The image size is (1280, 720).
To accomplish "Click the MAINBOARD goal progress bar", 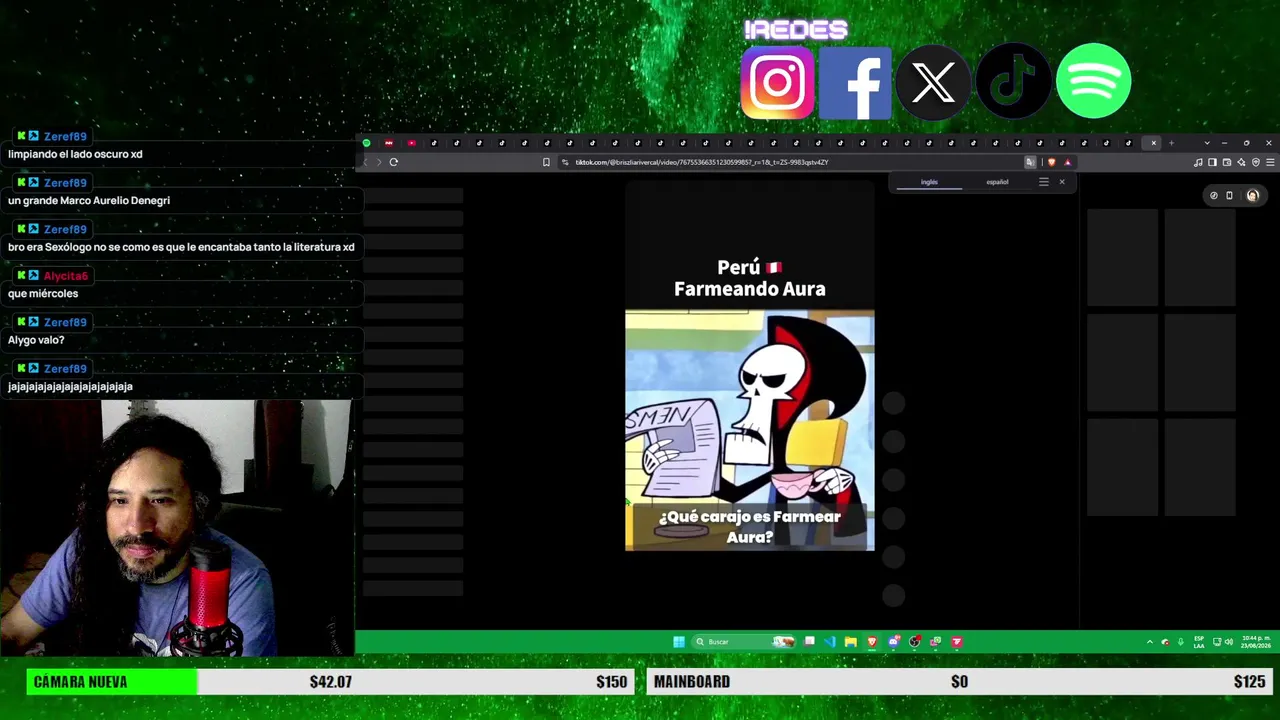I will (x=960, y=682).
